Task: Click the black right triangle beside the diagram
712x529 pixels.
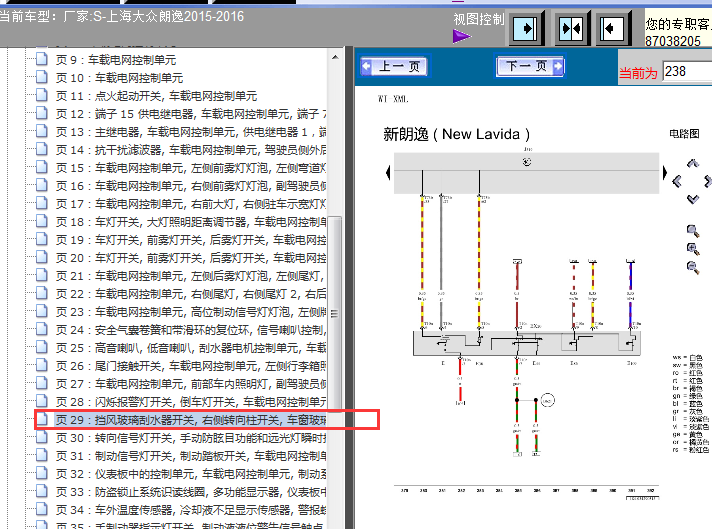Action: pos(665,173)
